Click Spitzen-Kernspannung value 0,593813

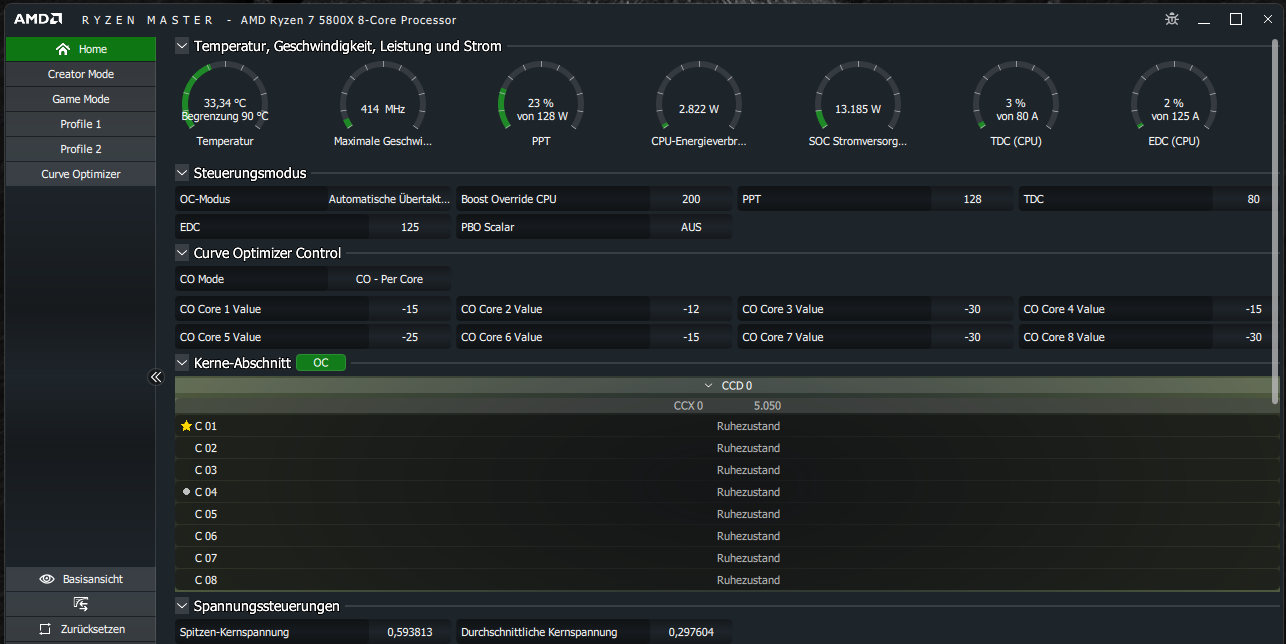pos(410,632)
